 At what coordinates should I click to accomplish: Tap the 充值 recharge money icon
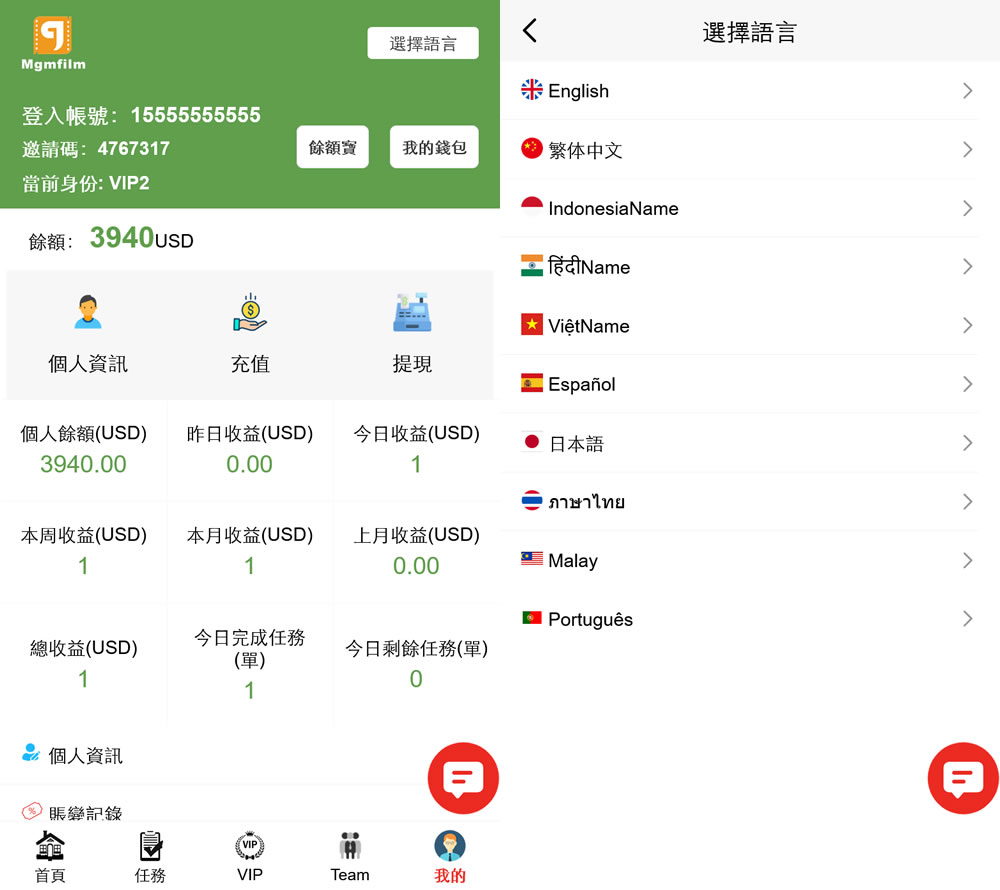pyautogui.click(x=250, y=313)
